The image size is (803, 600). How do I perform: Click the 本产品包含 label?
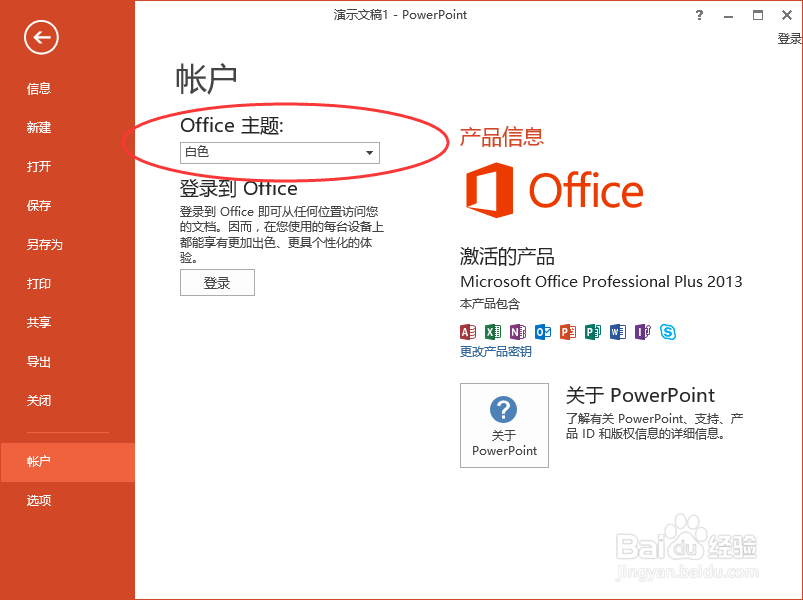490,304
